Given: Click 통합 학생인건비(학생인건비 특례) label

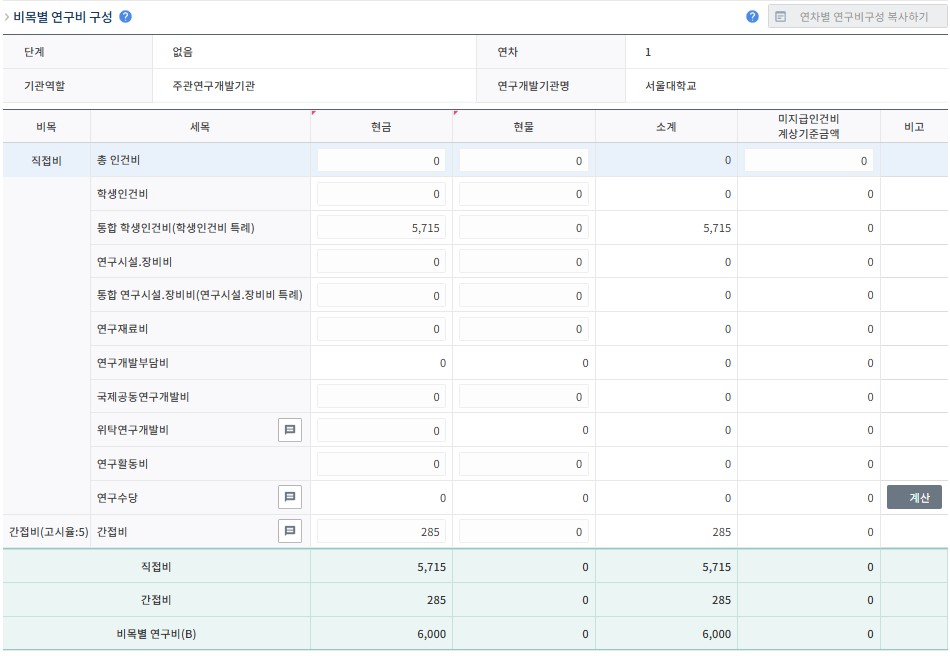Looking at the screenshot, I should tap(176, 228).
